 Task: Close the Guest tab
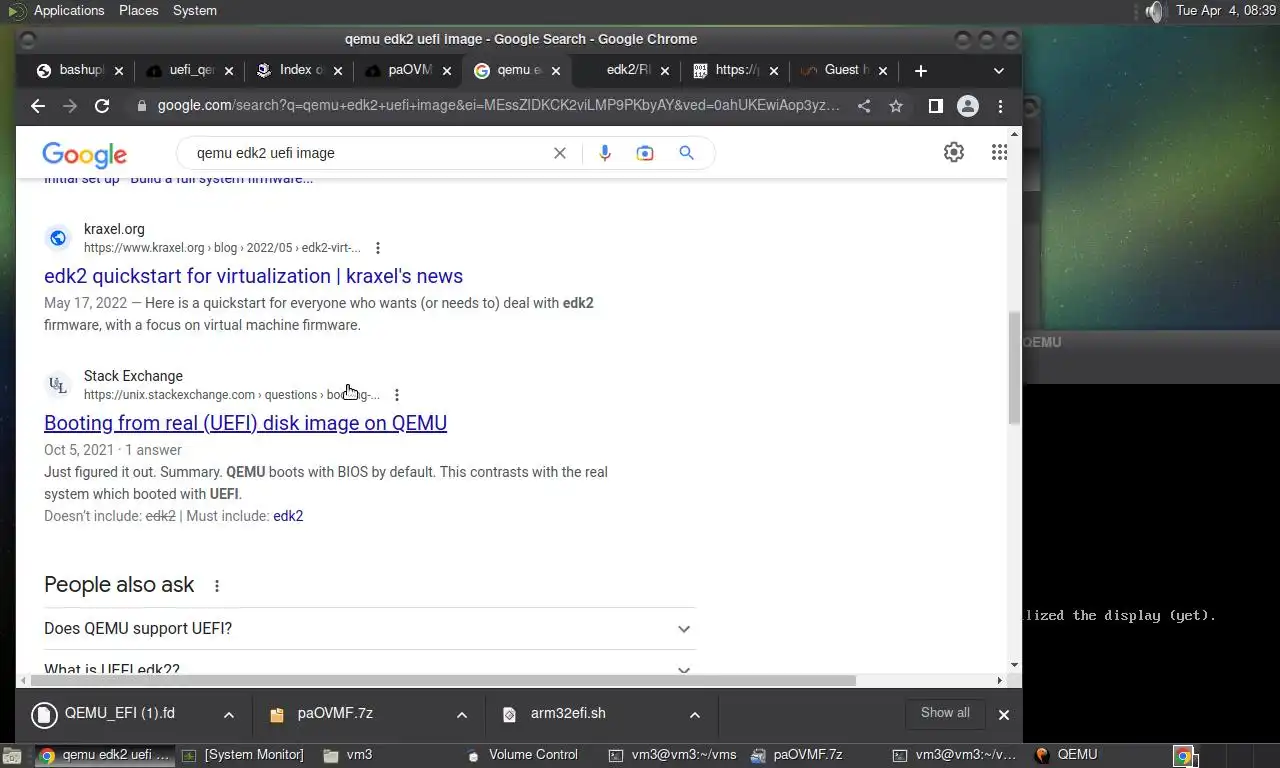(x=884, y=71)
